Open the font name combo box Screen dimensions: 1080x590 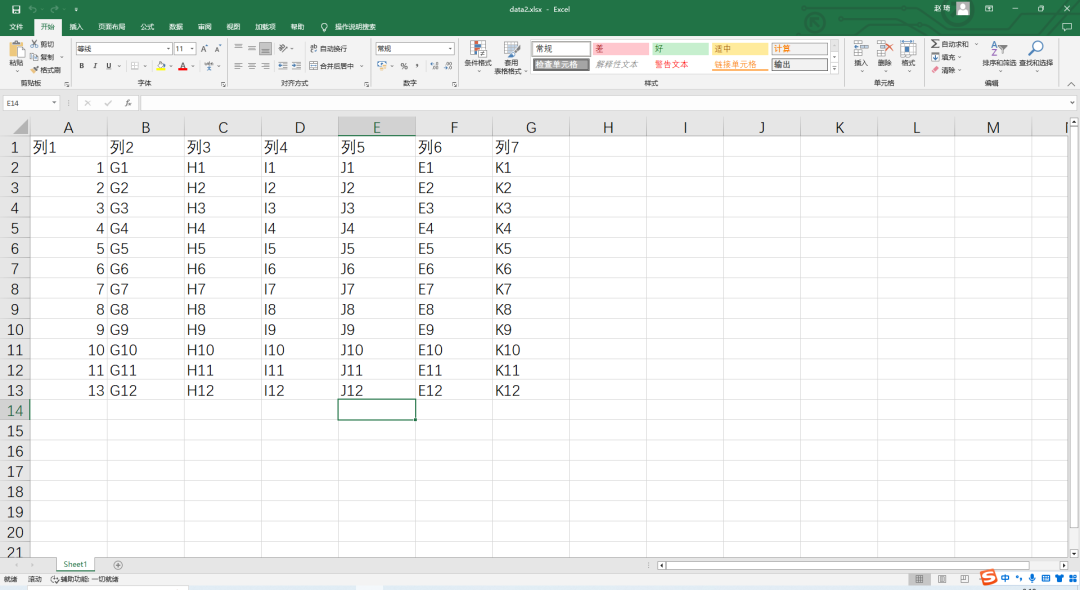(124, 49)
